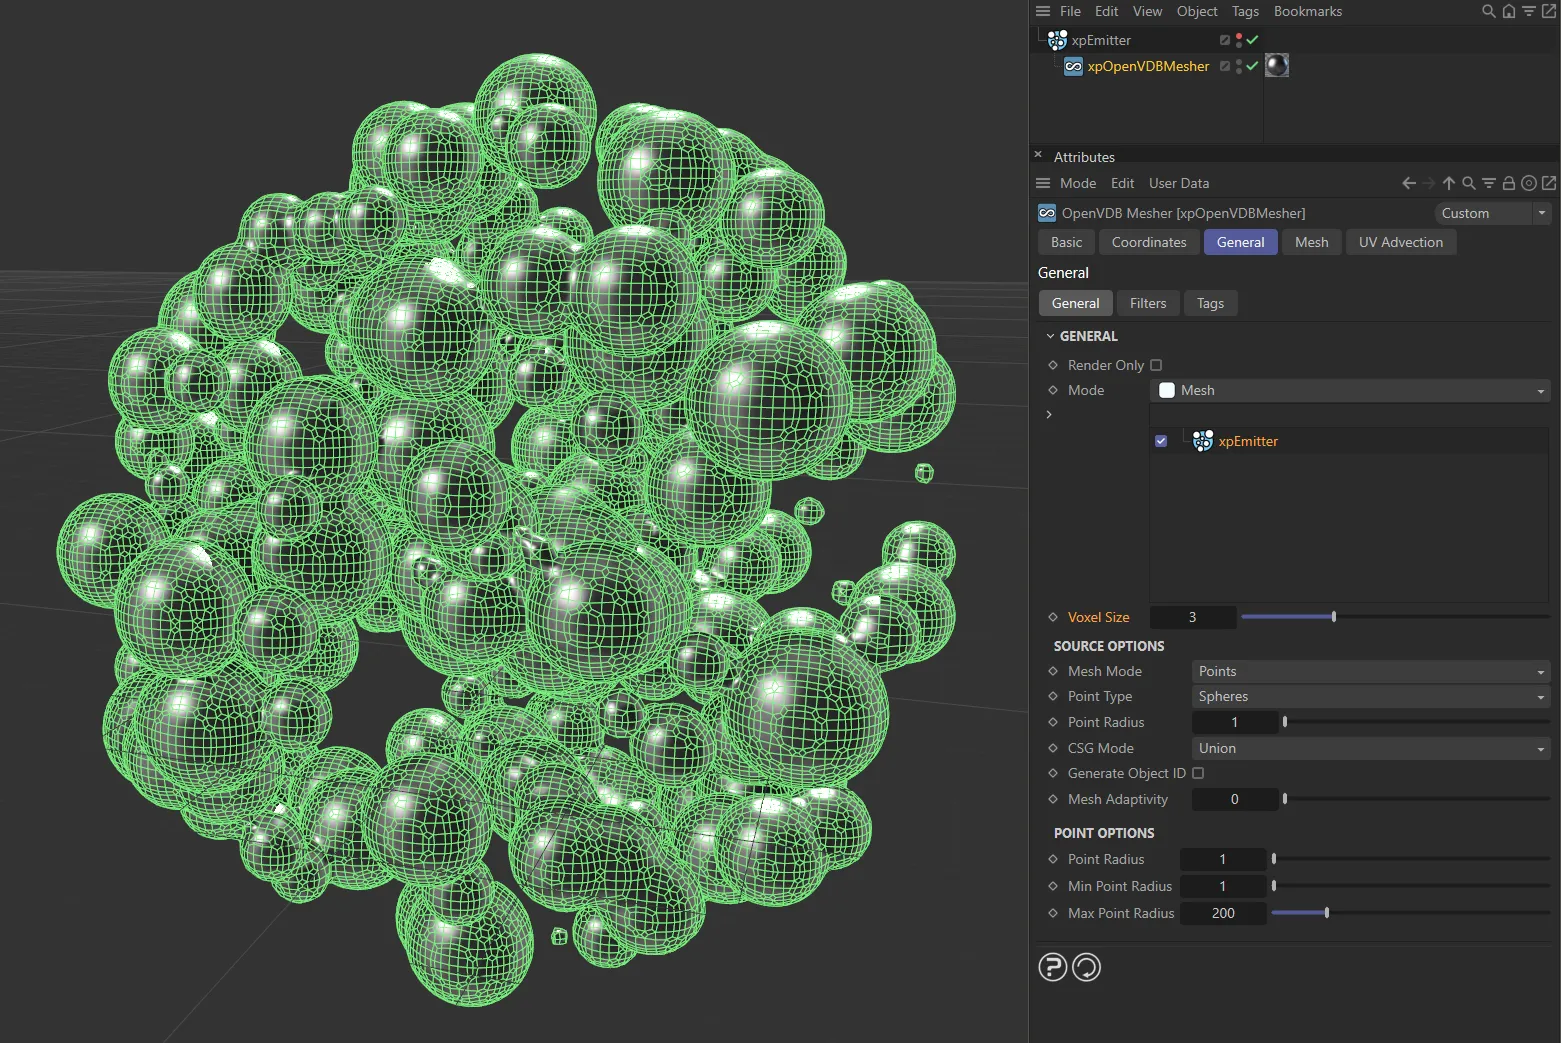Click the home icon in Object Manager toolbar
Screen dimensions: 1561x1043
(x=1509, y=11)
